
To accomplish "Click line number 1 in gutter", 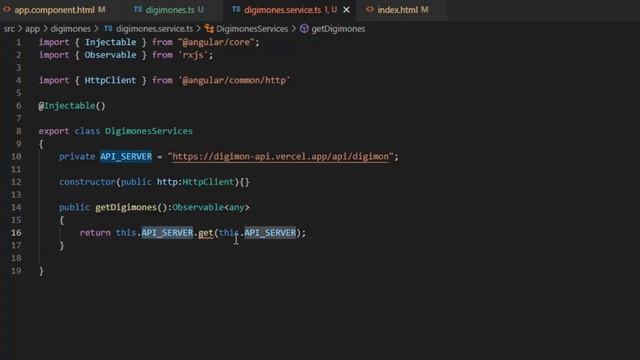I will (x=18, y=42).
